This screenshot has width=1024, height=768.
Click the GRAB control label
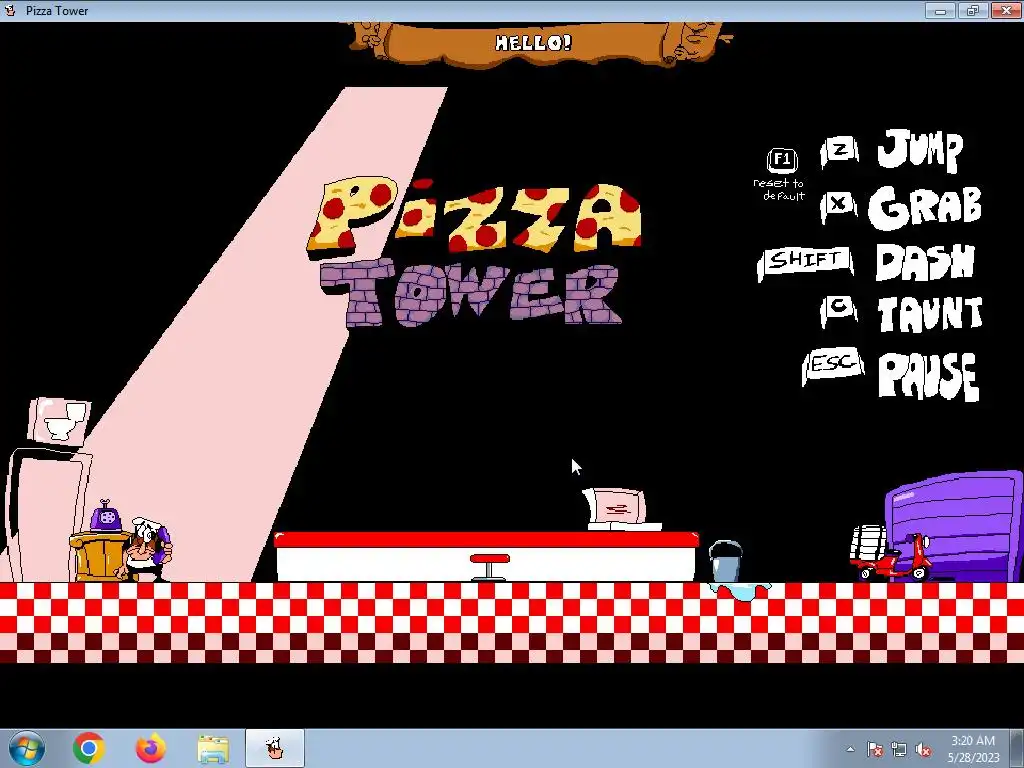[x=925, y=208]
